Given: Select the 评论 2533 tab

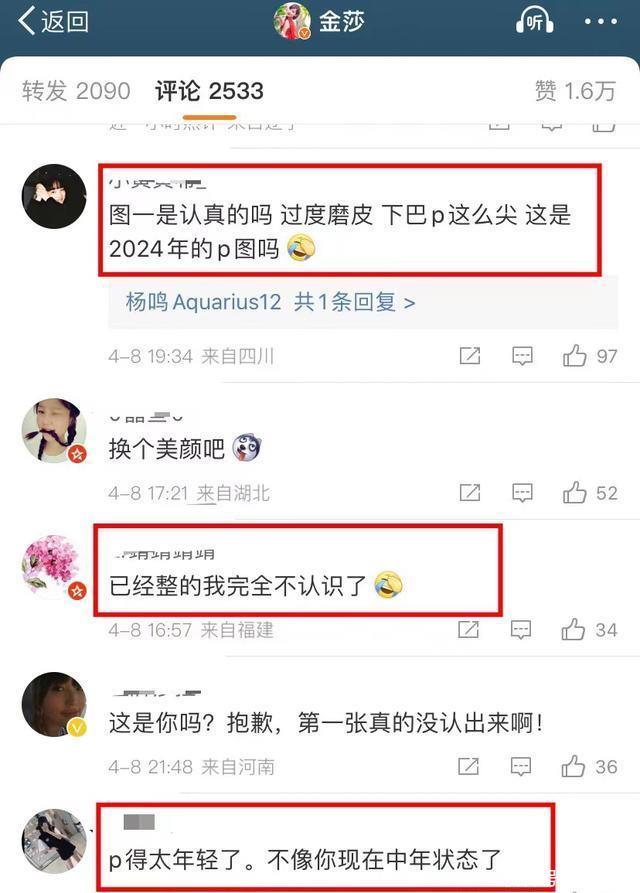Looking at the screenshot, I should coord(209,91).
